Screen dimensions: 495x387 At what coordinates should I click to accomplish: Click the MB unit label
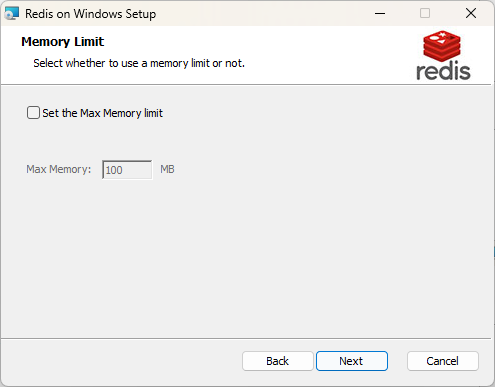click(167, 169)
